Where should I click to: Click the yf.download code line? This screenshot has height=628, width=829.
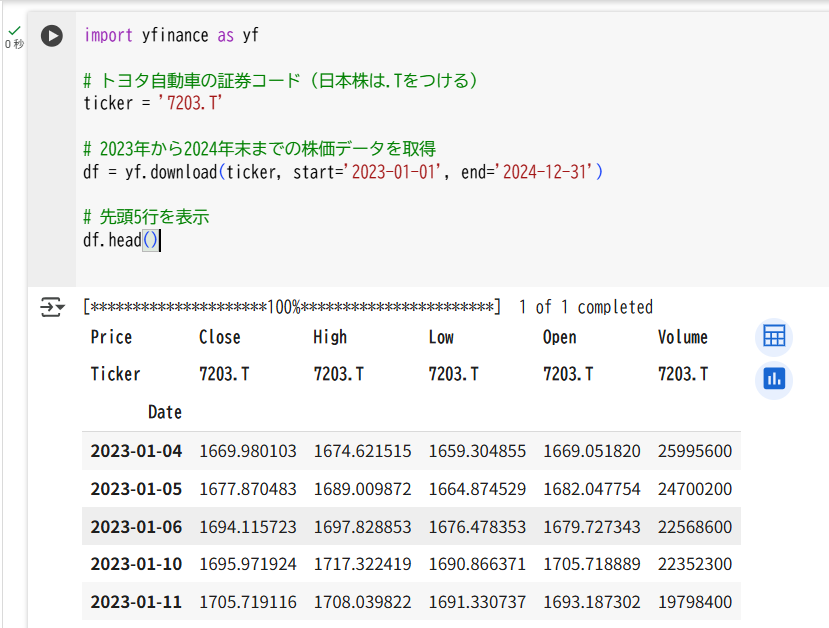[343, 172]
